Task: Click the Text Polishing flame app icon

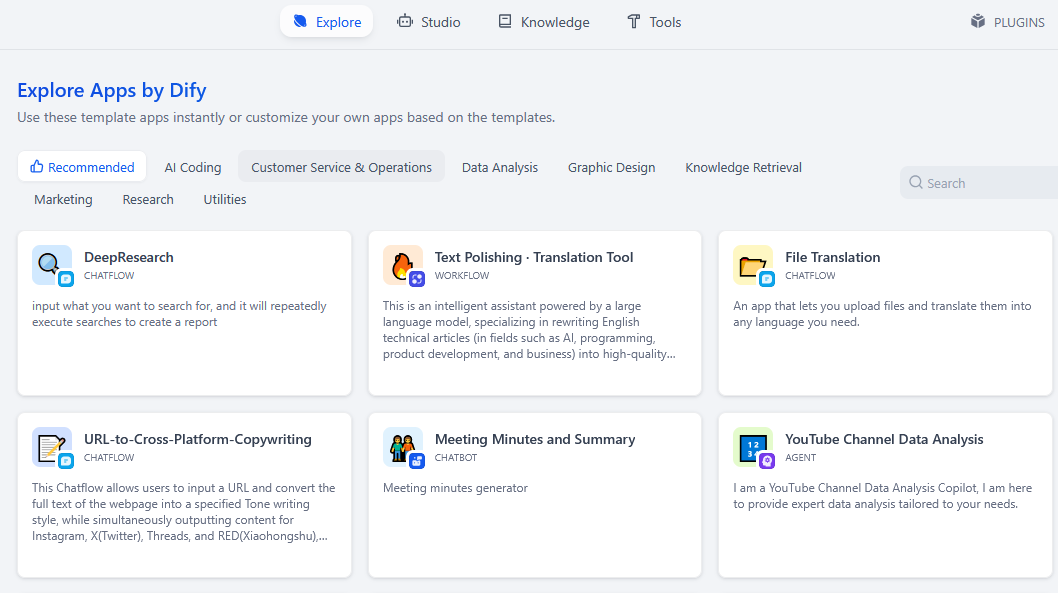Action: click(x=403, y=265)
